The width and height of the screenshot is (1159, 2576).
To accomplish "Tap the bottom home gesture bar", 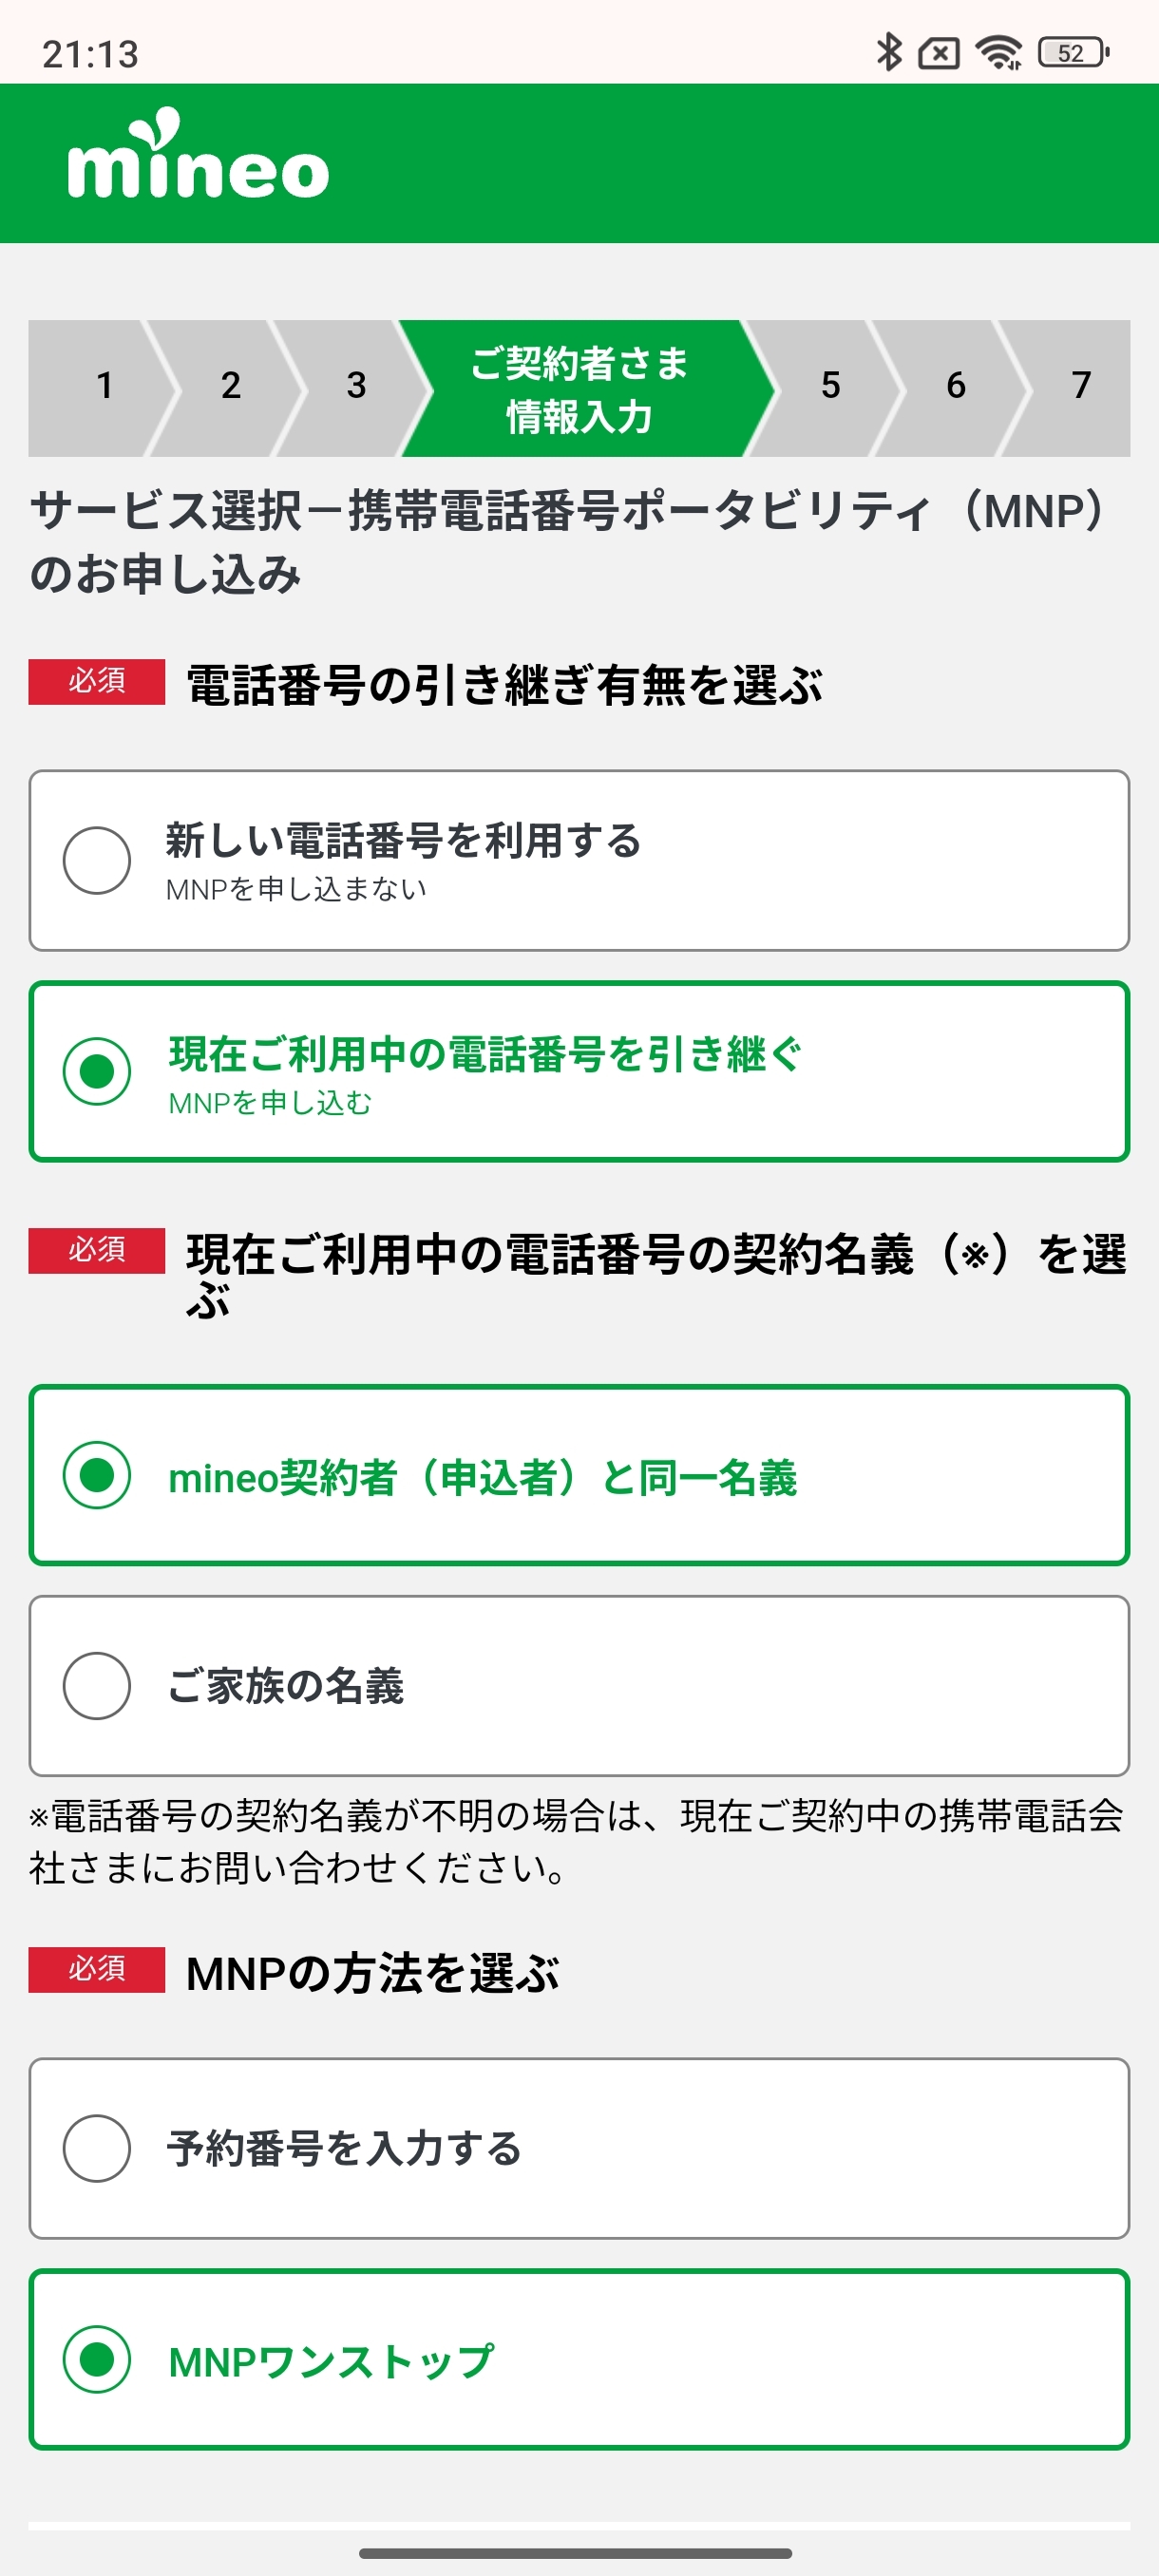I will click(576, 2552).
